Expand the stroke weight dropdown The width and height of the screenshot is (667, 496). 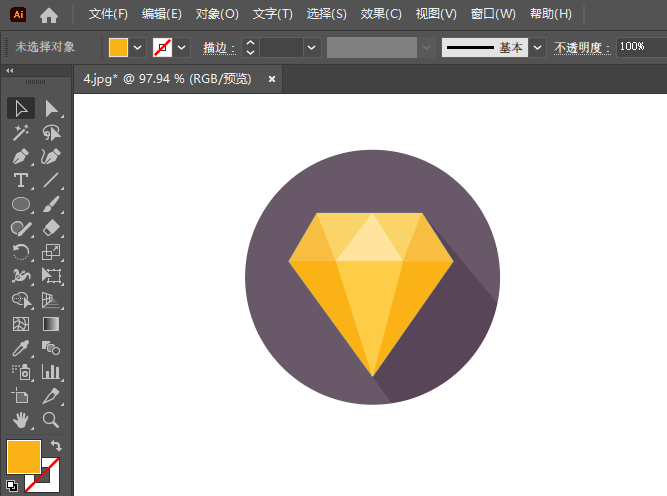point(311,47)
